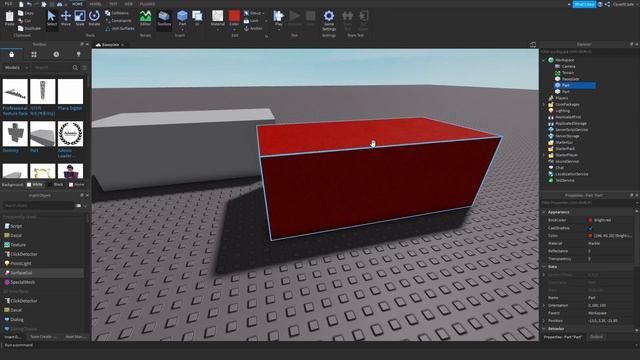Insert a new Part

(x=182, y=19)
